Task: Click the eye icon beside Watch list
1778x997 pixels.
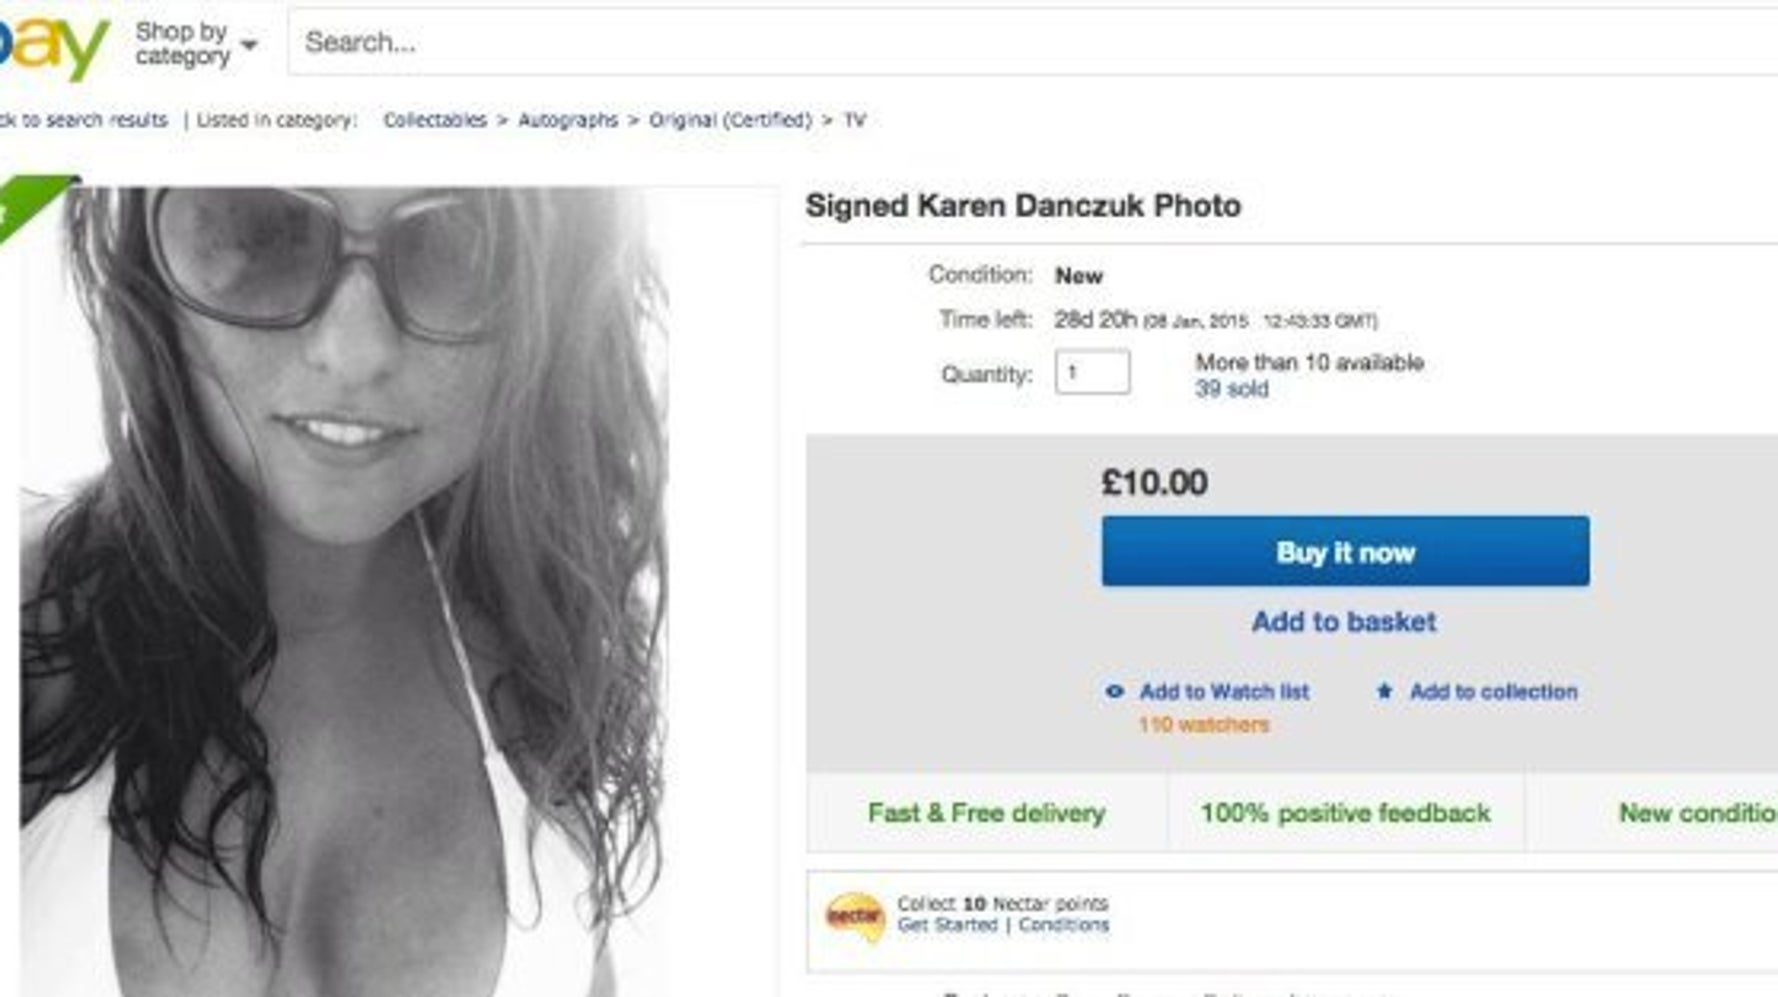Action: coord(1114,691)
